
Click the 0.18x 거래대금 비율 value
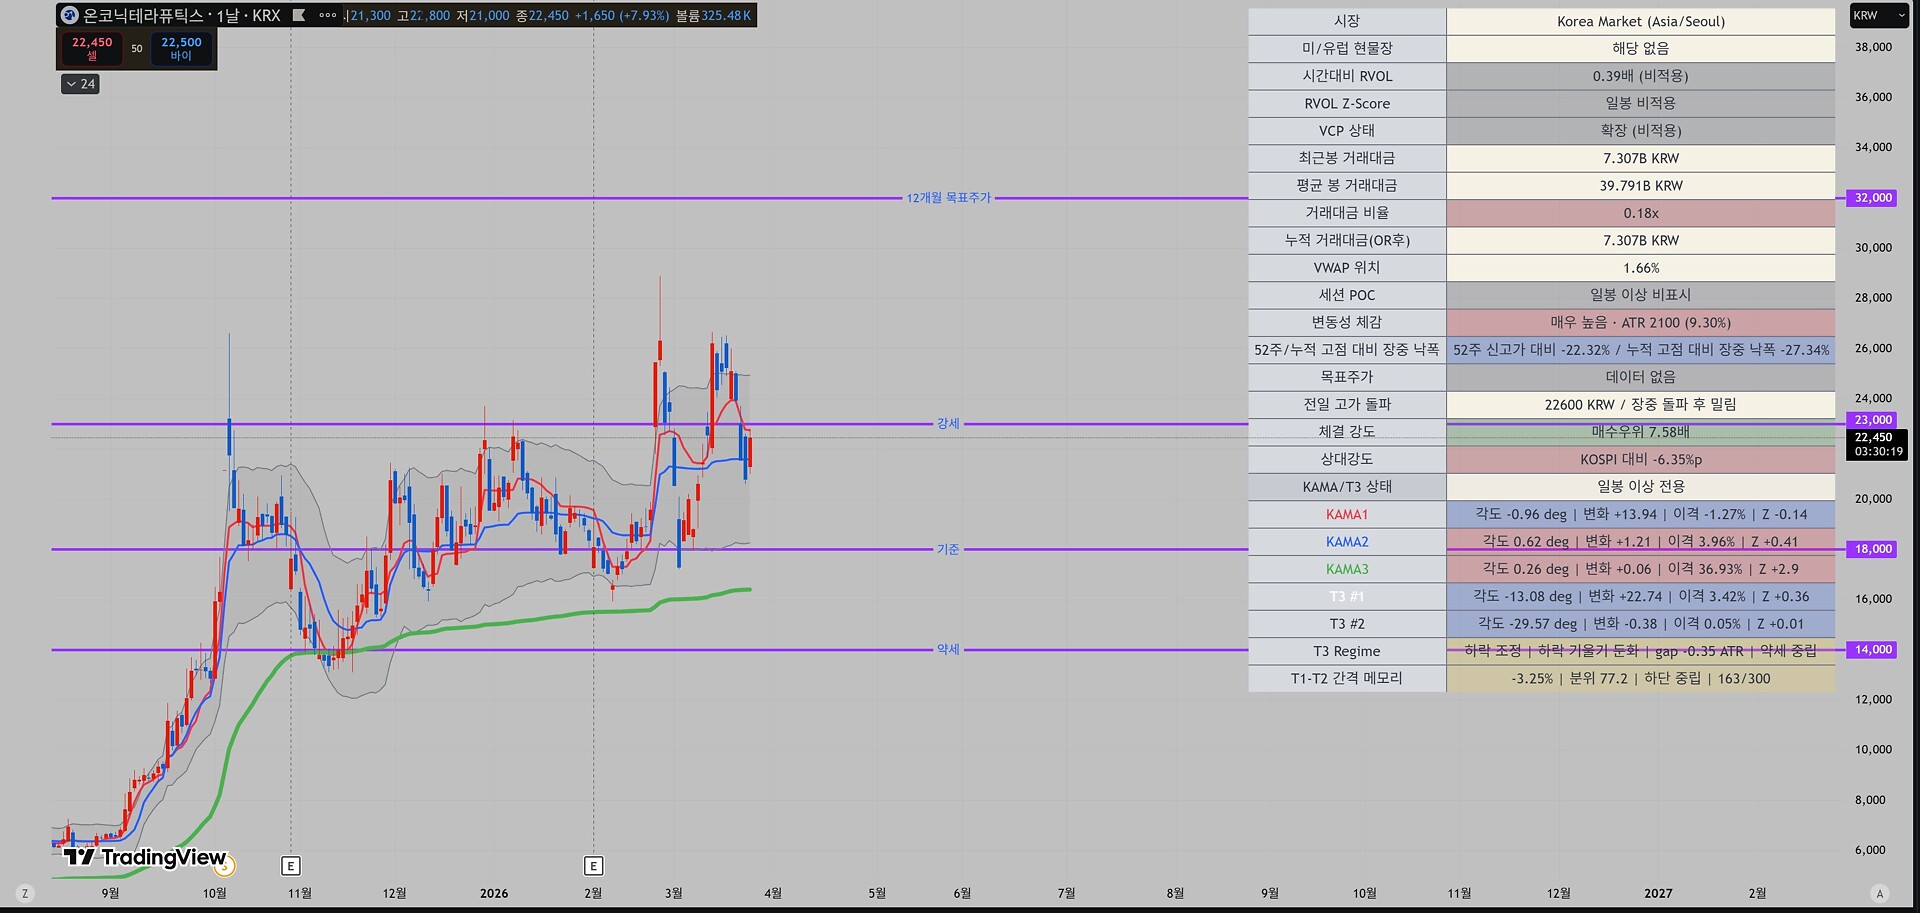pyautogui.click(x=1641, y=213)
